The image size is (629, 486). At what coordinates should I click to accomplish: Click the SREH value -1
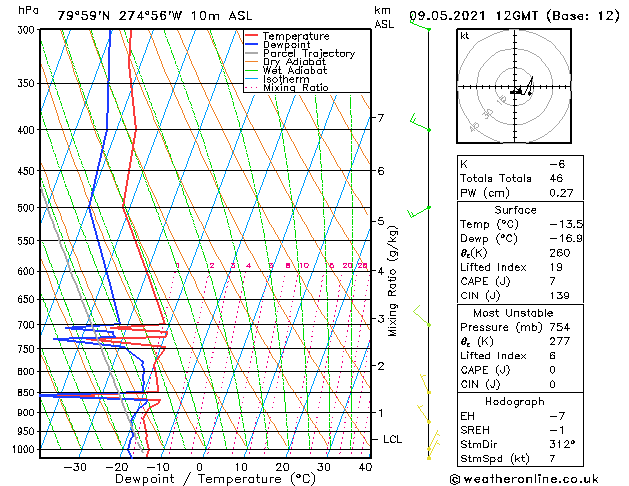(557, 430)
